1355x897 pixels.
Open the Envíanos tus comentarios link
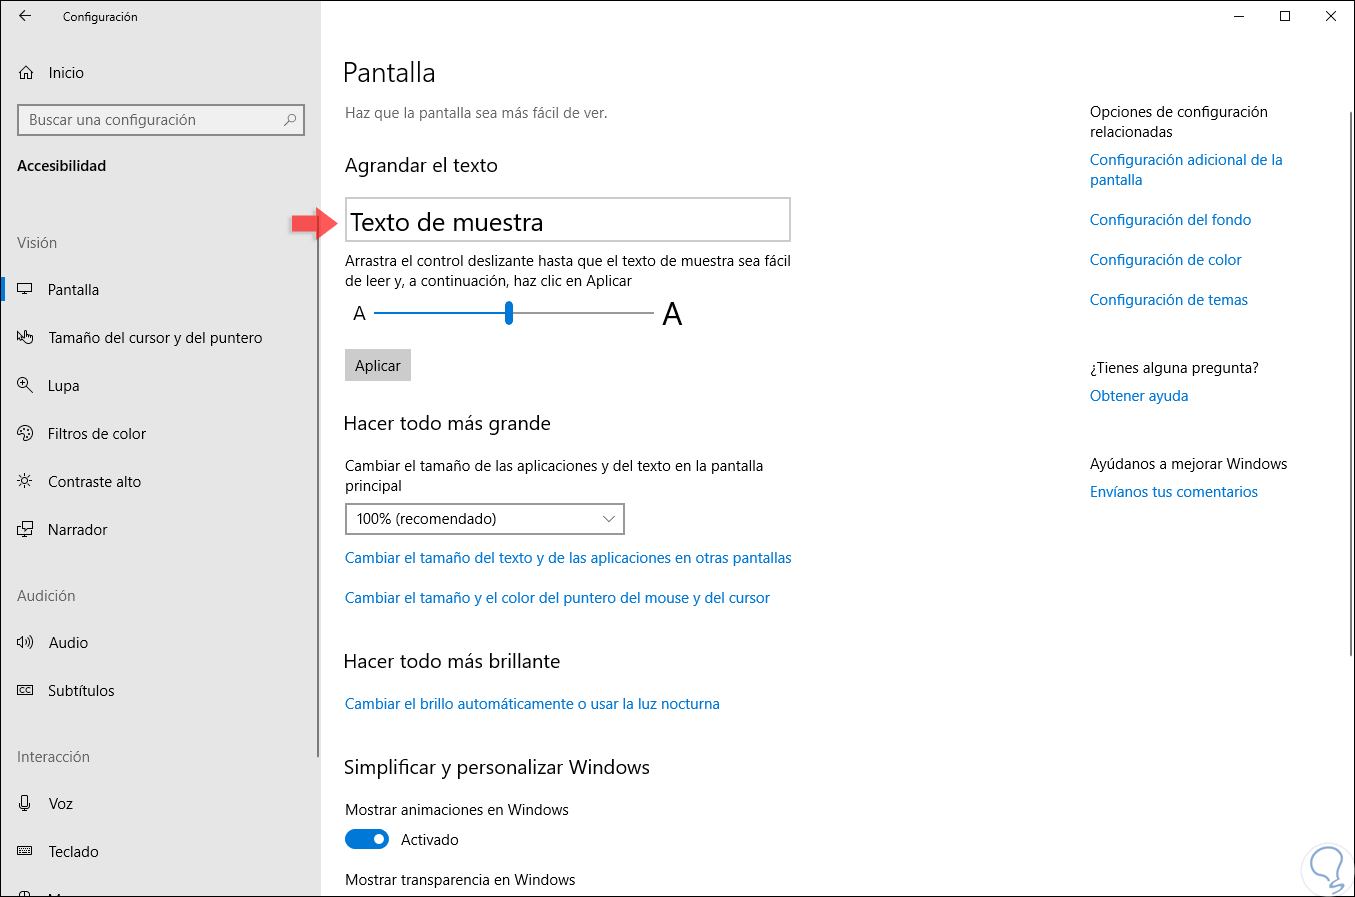pyautogui.click(x=1174, y=492)
